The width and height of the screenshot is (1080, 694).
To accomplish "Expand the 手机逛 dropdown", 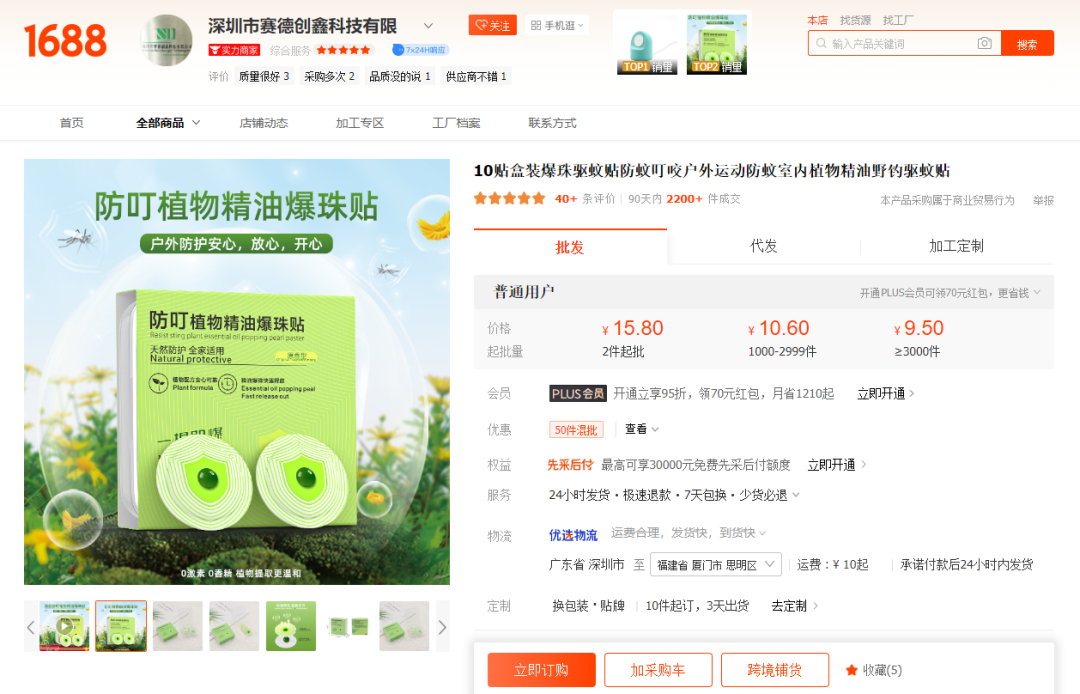I will tap(558, 26).
